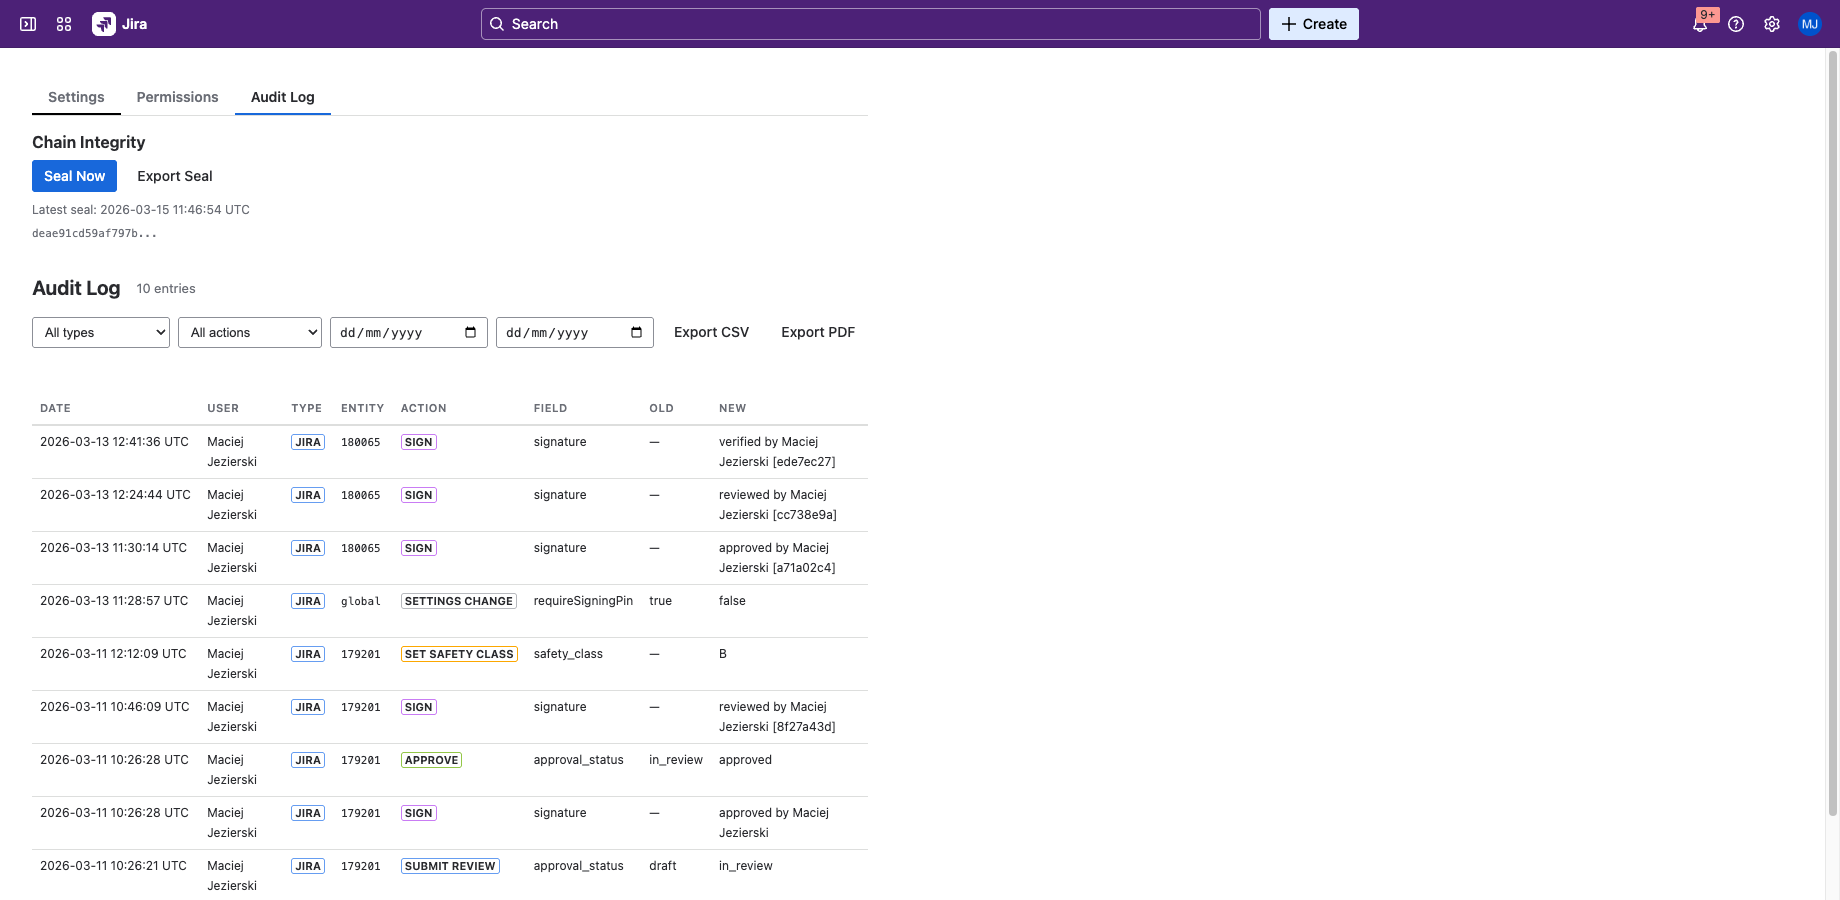Image resolution: width=1840 pixels, height=900 pixels.
Task: Open notifications showing 9+ badge
Action: (x=1700, y=23)
